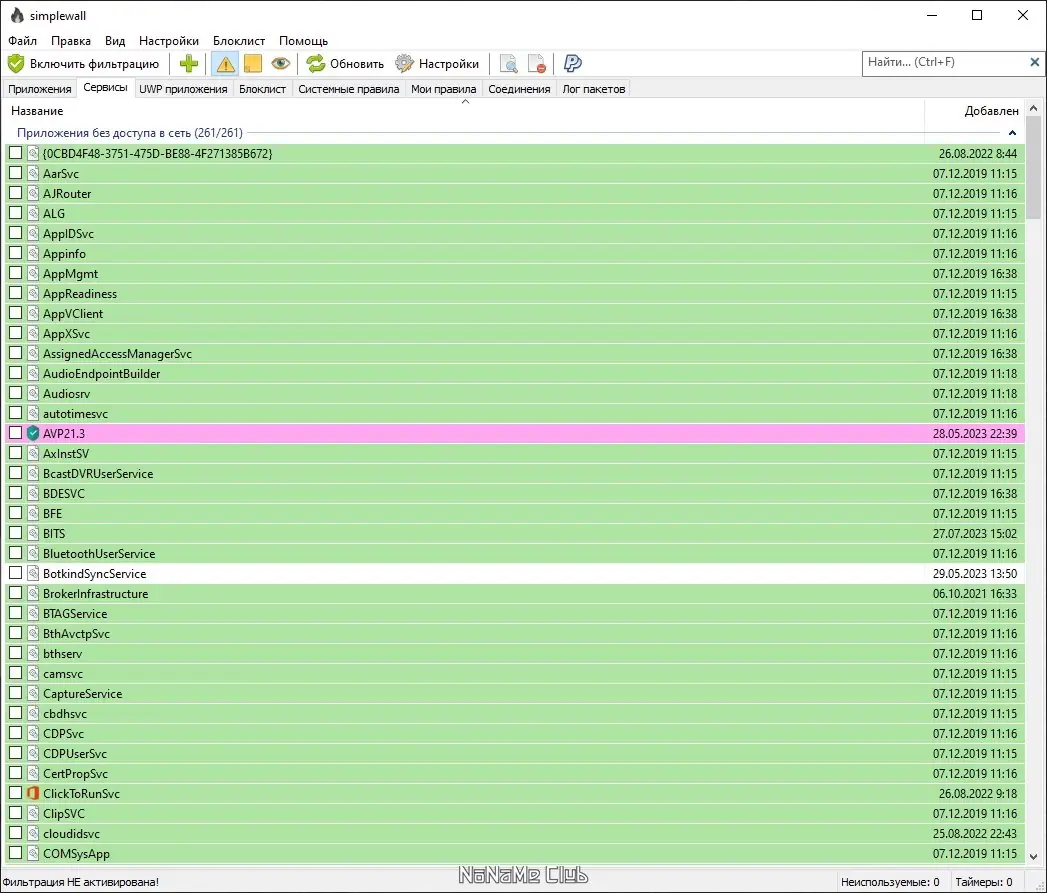Click the green plus add-app icon

coord(188,63)
